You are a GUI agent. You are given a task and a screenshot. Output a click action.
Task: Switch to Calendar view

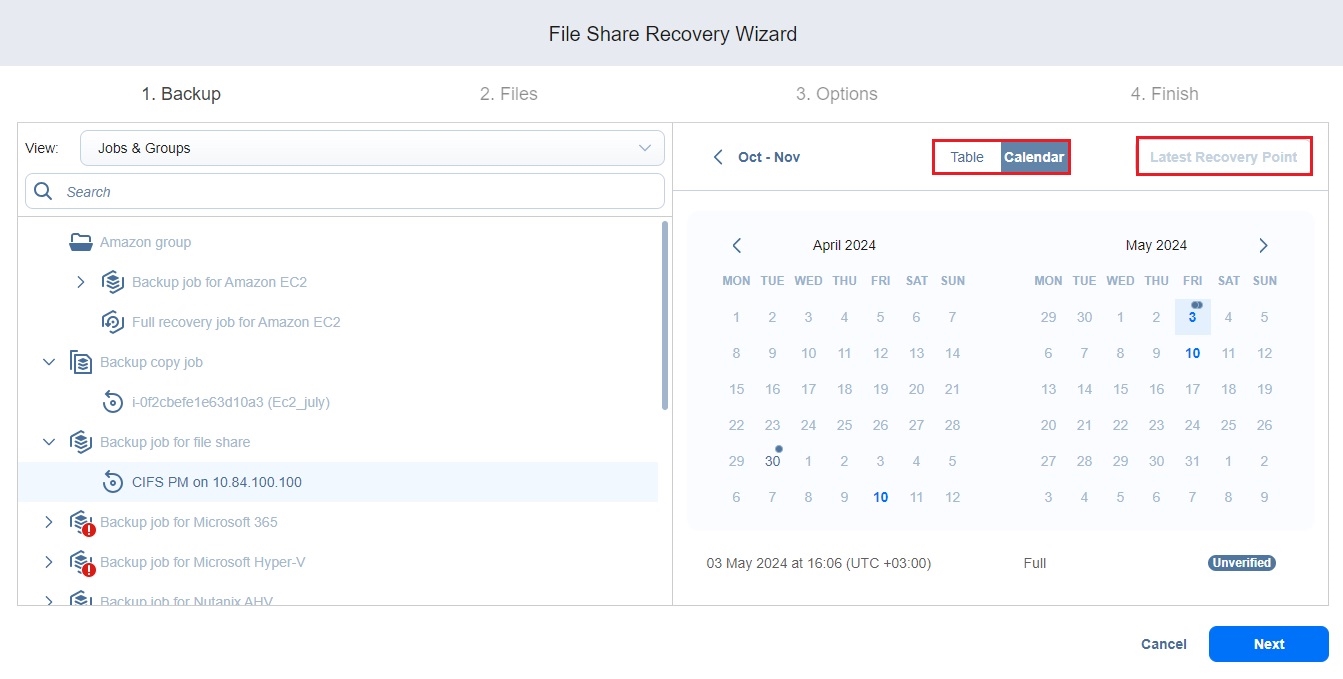coord(1034,157)
